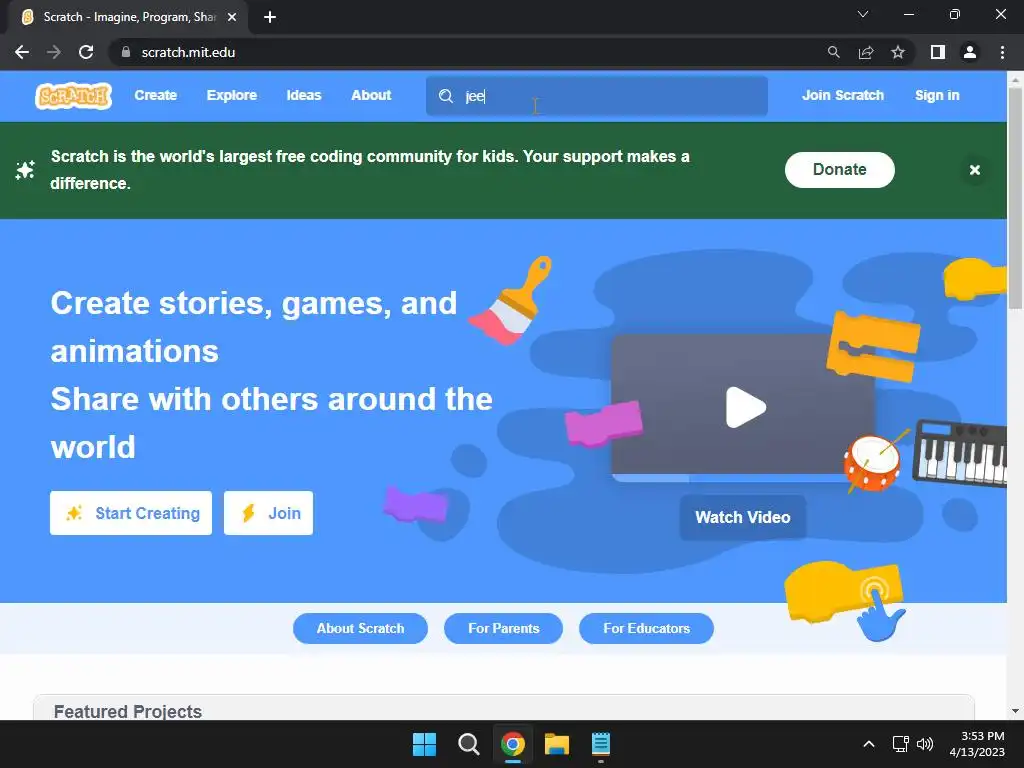Image resolution: width=1024 pixels, height=768 pixels.
Task: Click the page vertical scrollbar thumb
Action: coord(1015,198)
